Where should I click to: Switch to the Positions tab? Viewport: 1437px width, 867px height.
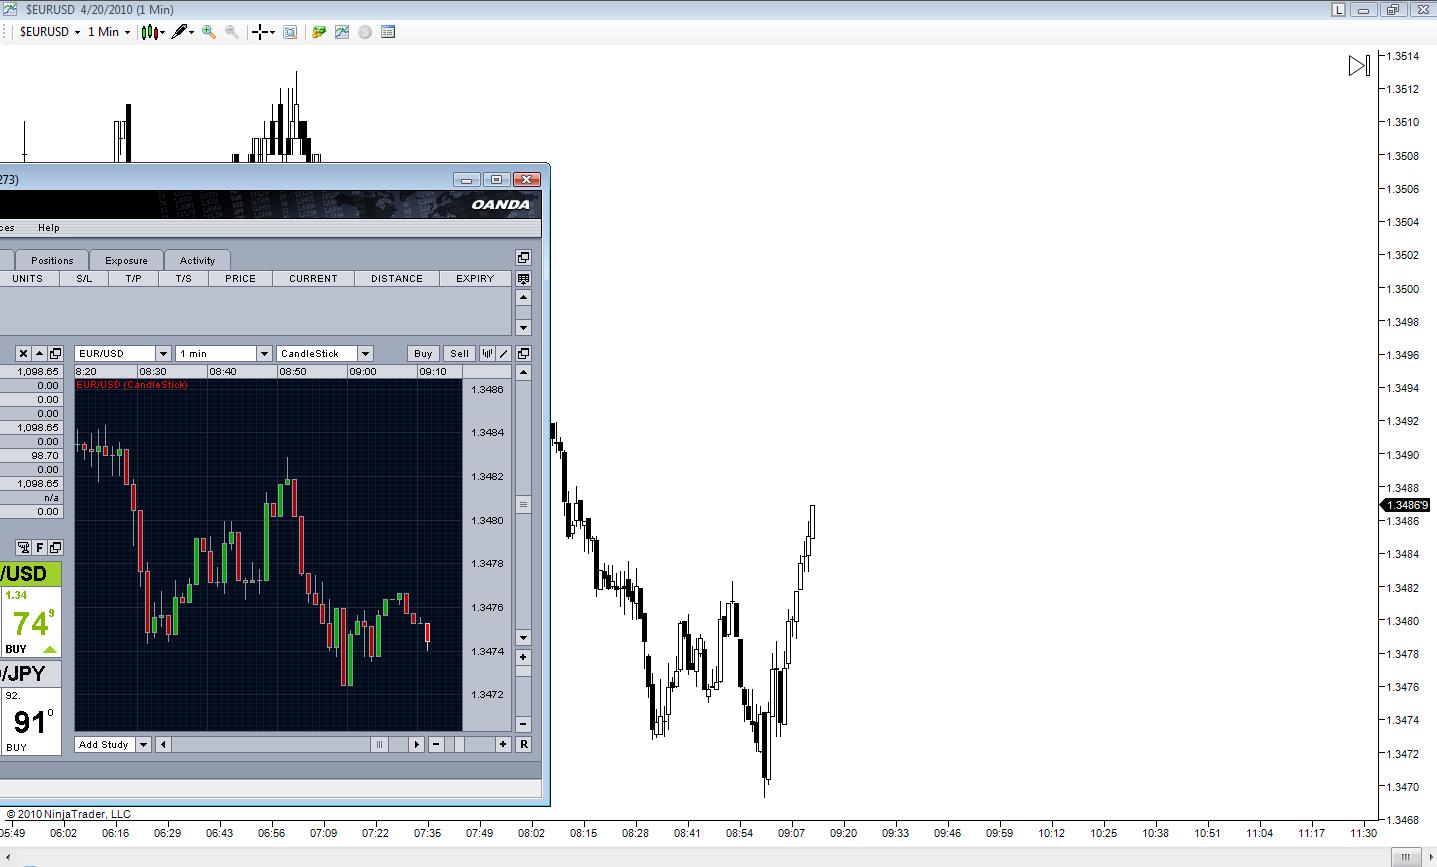tap(52, 260)
